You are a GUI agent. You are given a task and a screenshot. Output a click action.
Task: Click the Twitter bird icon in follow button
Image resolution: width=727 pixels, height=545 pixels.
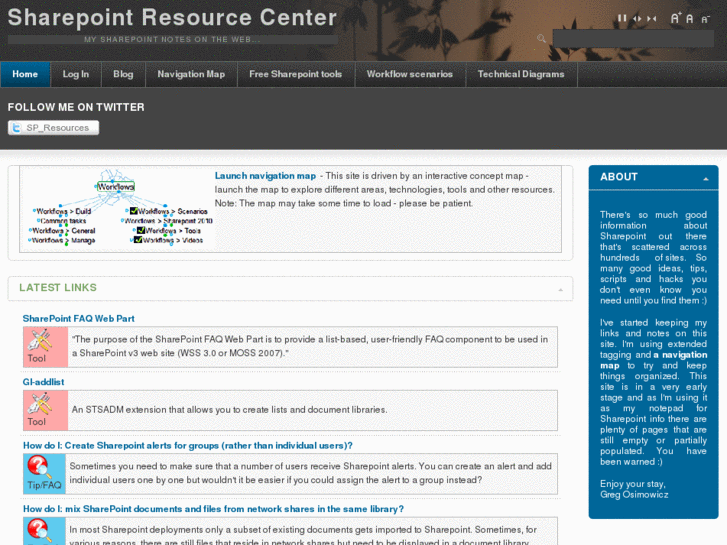17,128
